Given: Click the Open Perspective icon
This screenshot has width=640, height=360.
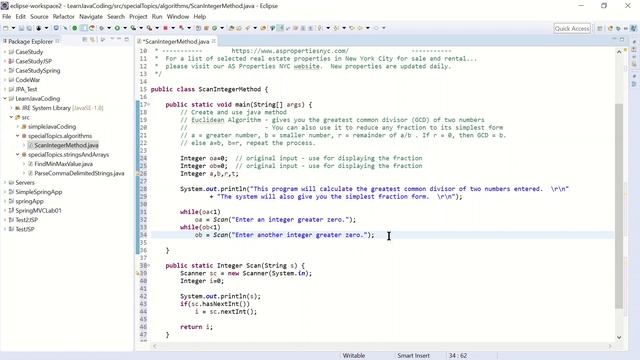Looking at the screenshot, I should [600, 28].
